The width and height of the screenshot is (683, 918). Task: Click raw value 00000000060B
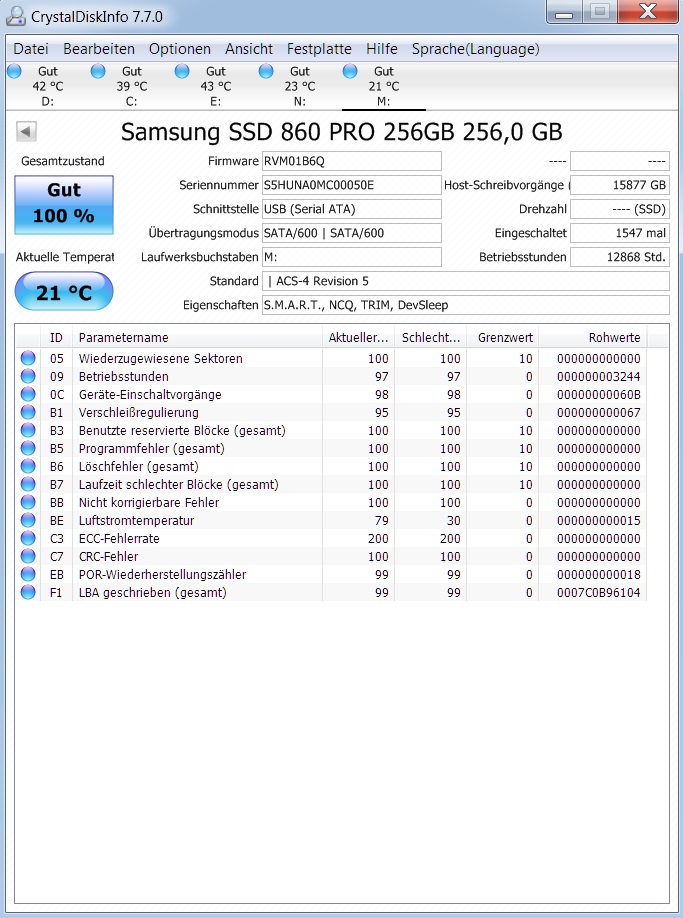(598, 395)
